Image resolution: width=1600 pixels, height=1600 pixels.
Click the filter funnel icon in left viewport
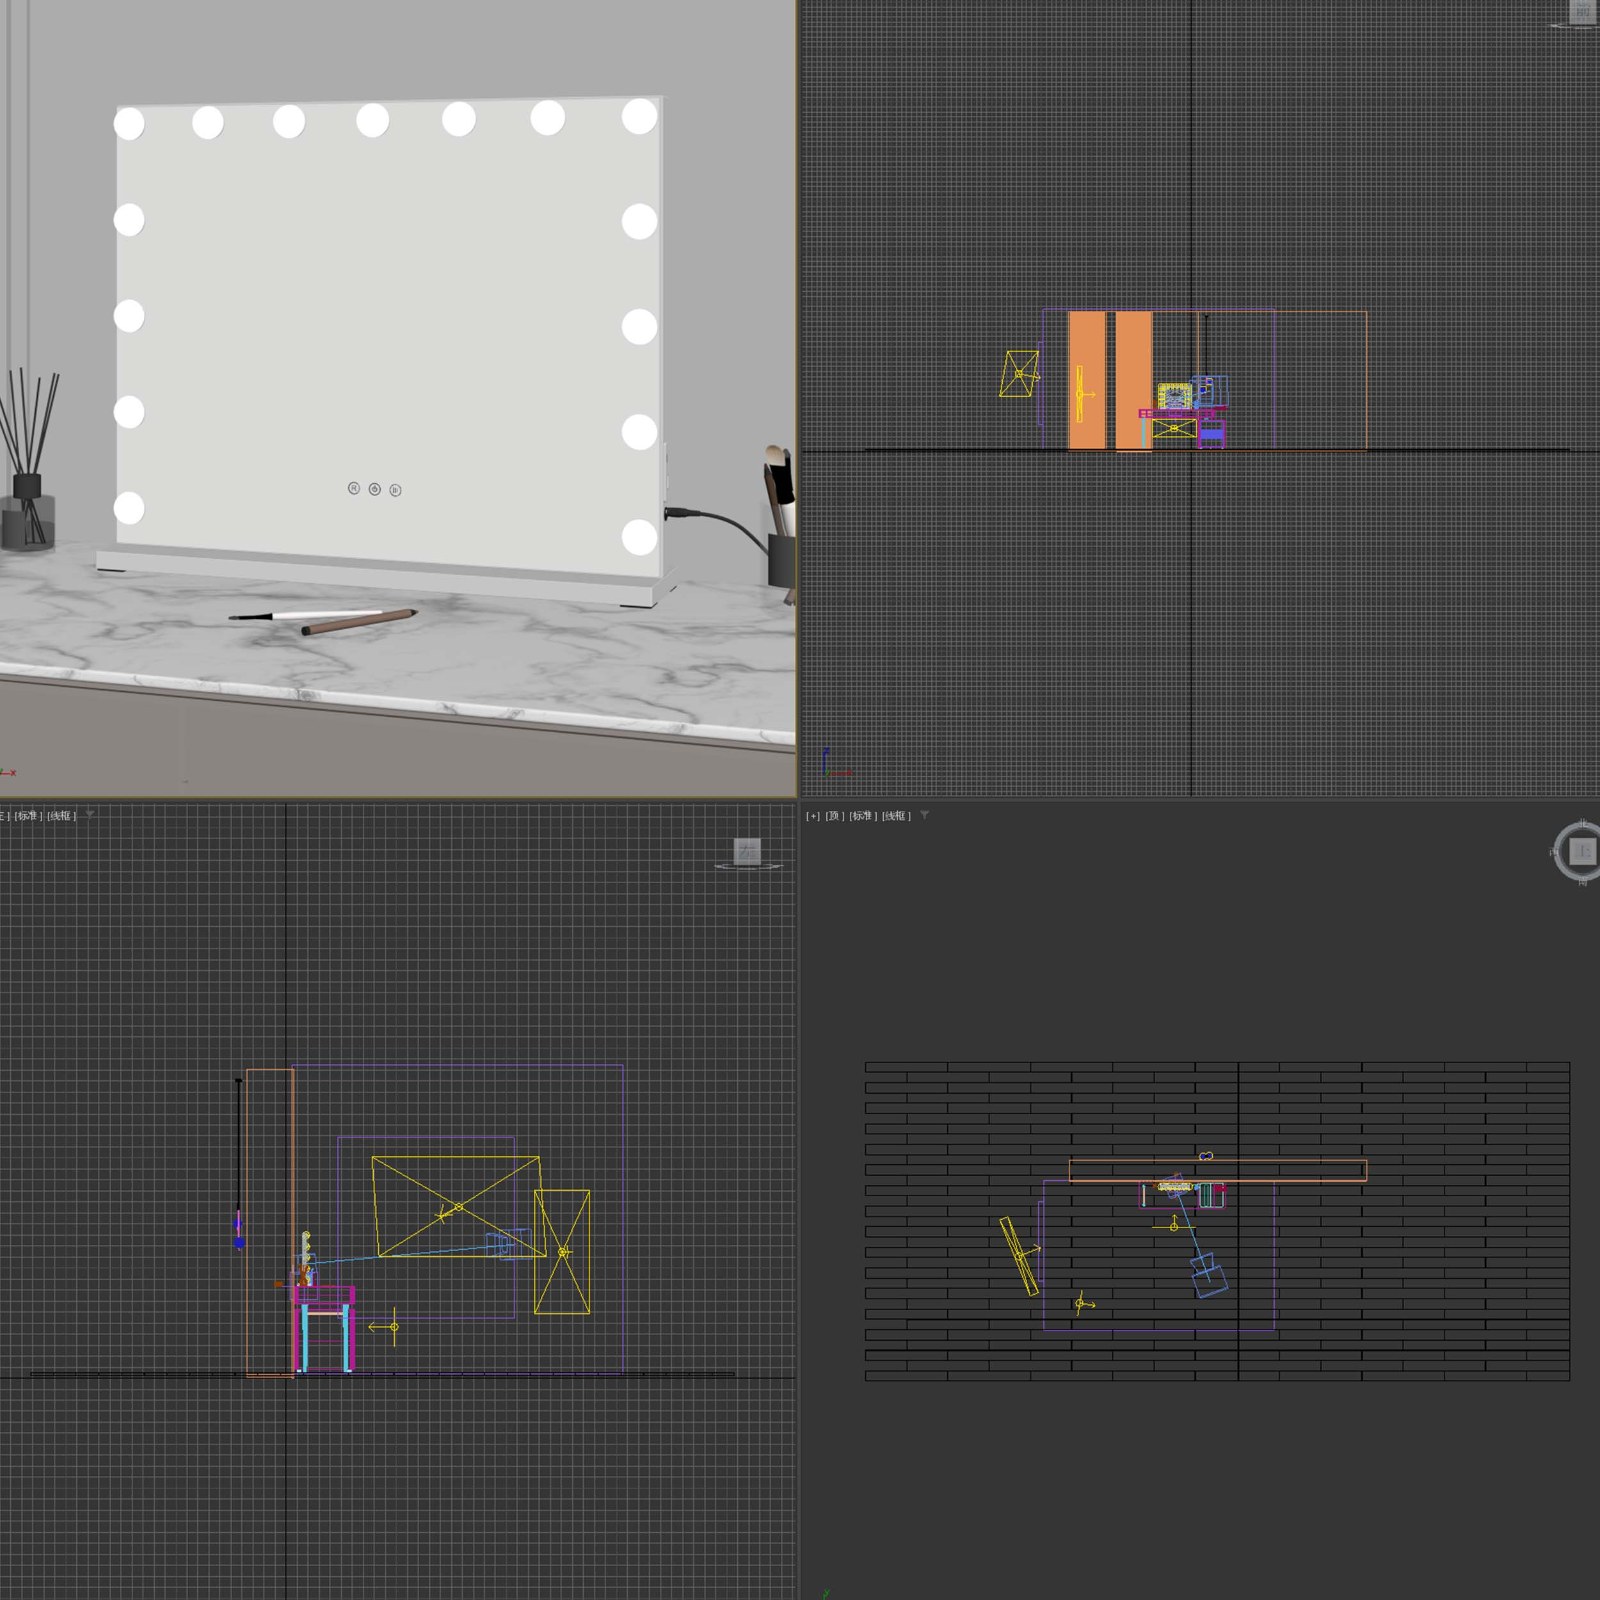click(x=91, y=815)
